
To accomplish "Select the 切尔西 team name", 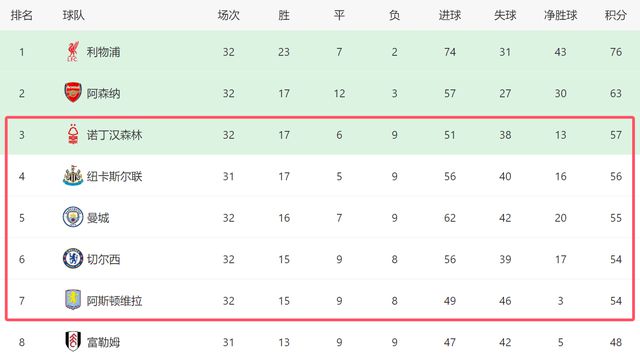I will (x=103, y=259).
